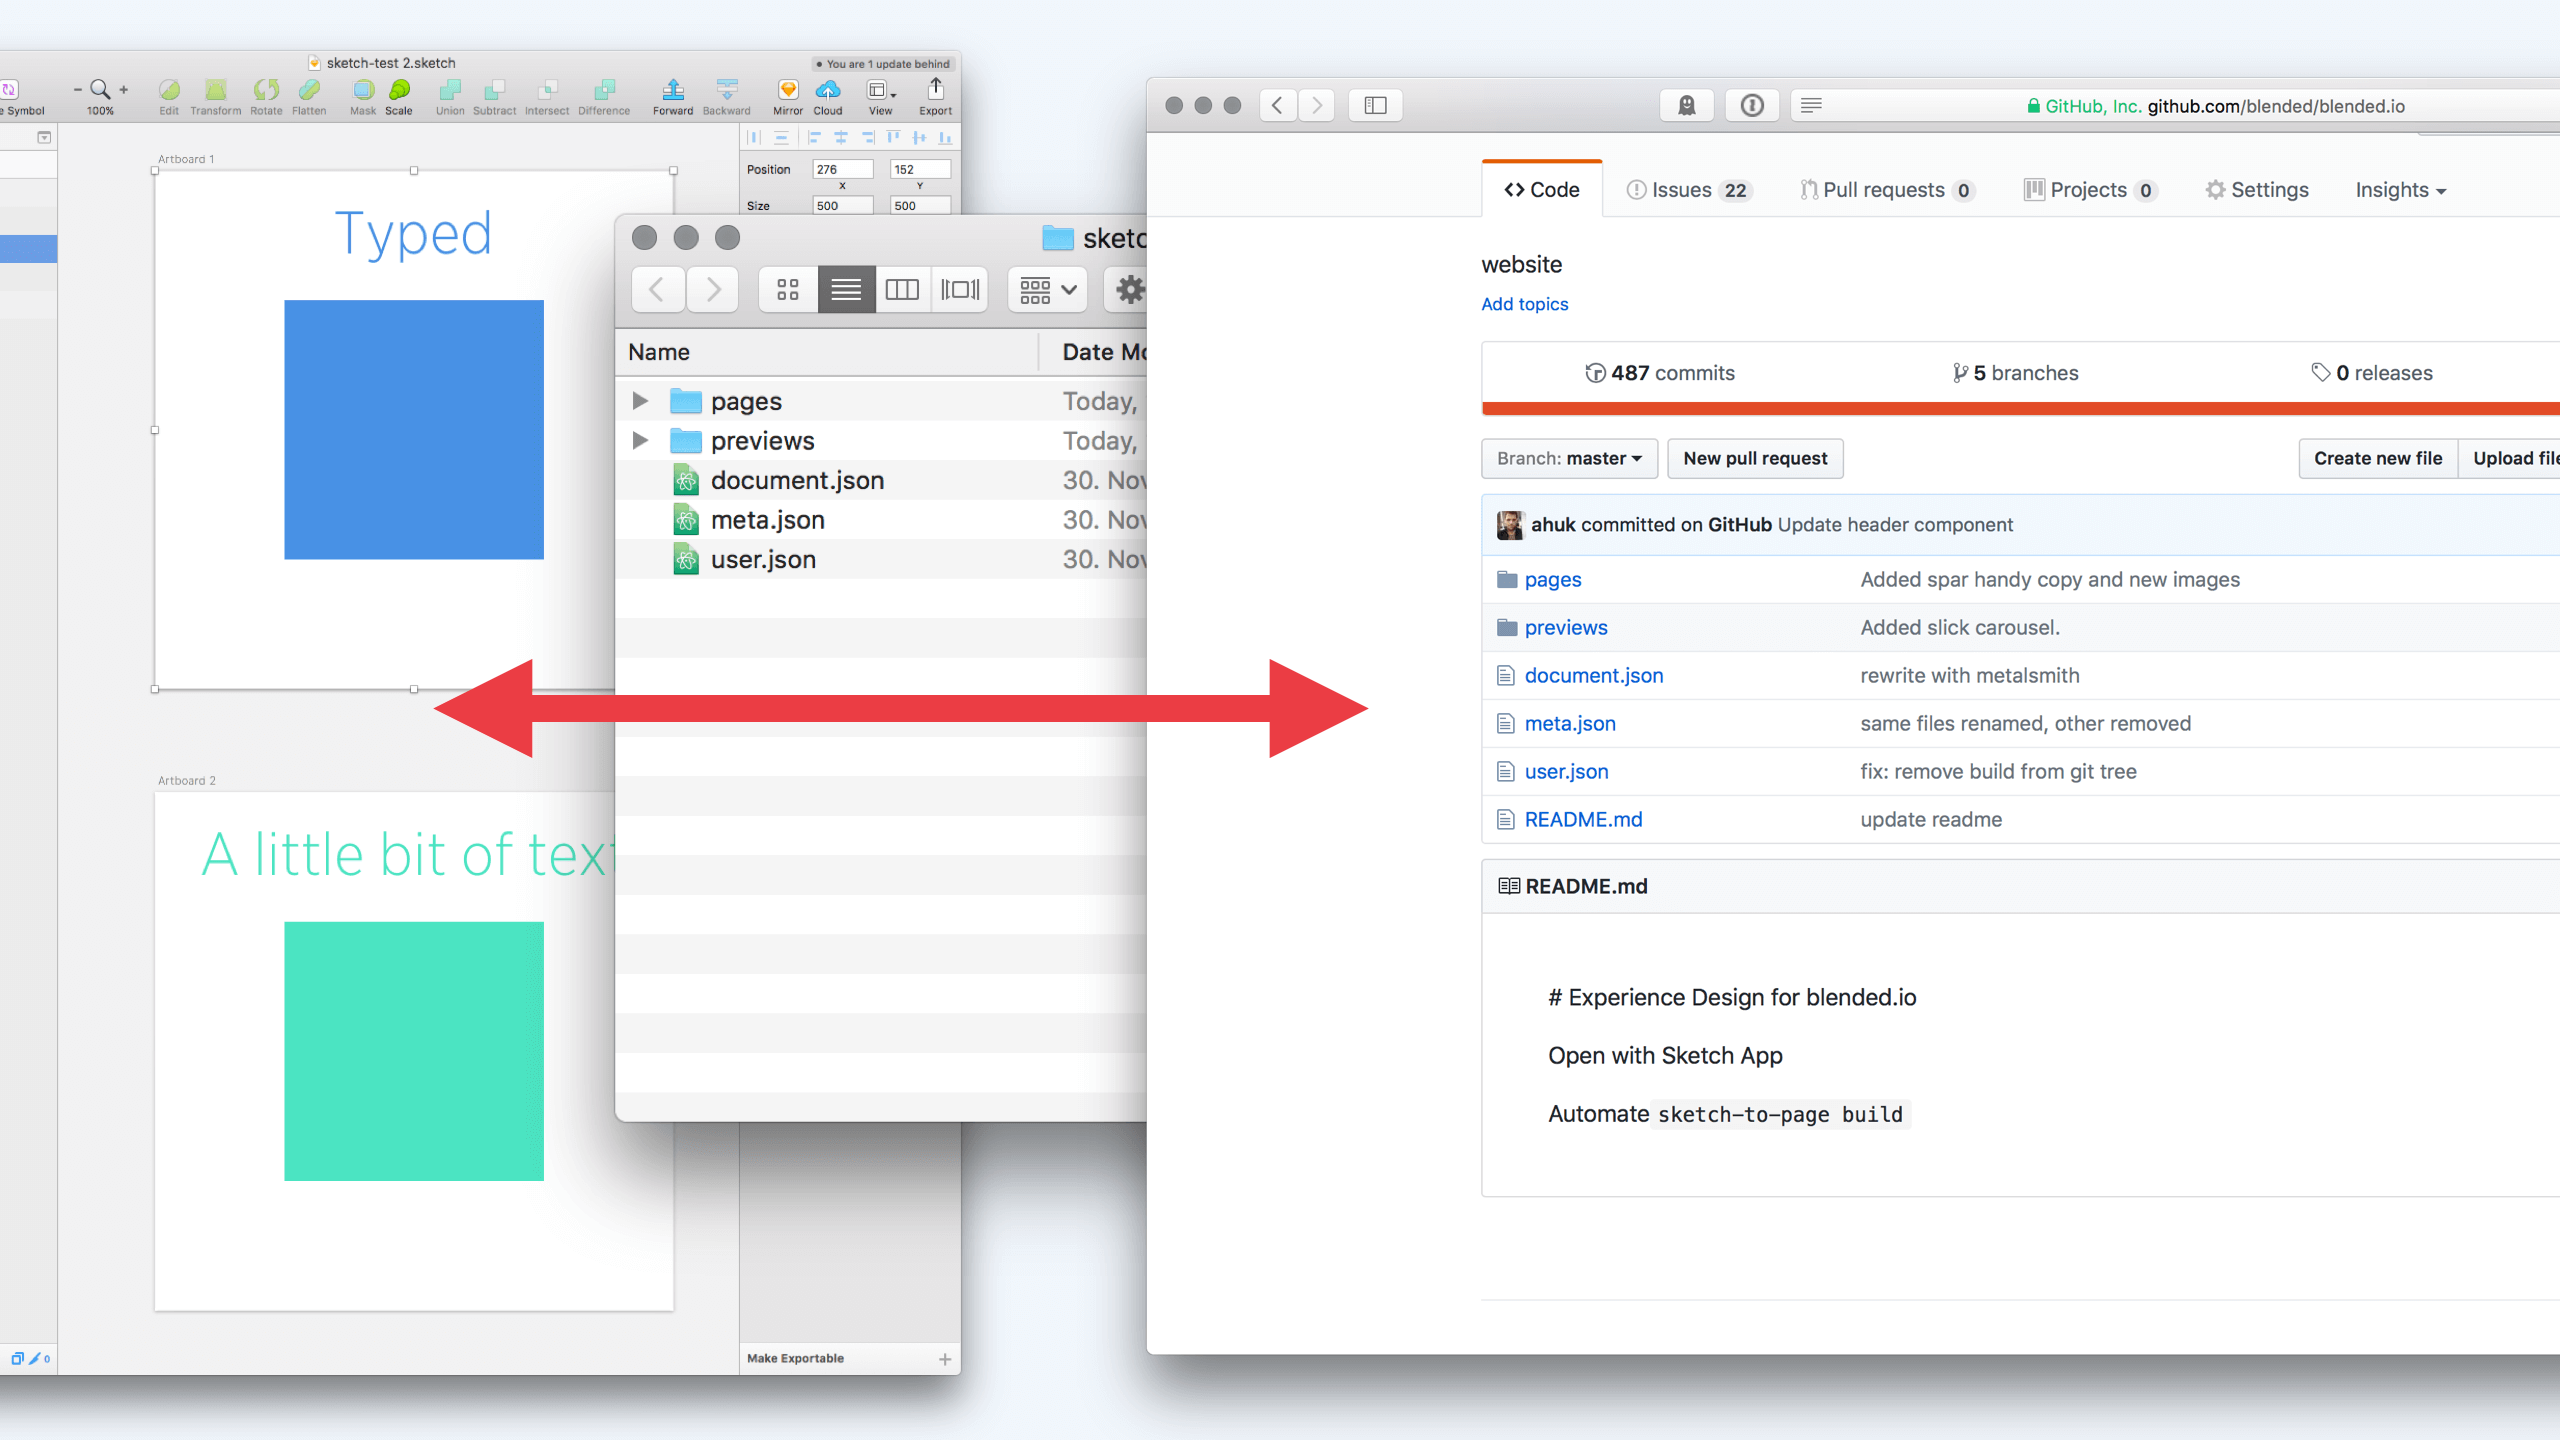Expand the previews folder in Finder
Viewport: 2560px width, 1440px height.
click(639, 440)
